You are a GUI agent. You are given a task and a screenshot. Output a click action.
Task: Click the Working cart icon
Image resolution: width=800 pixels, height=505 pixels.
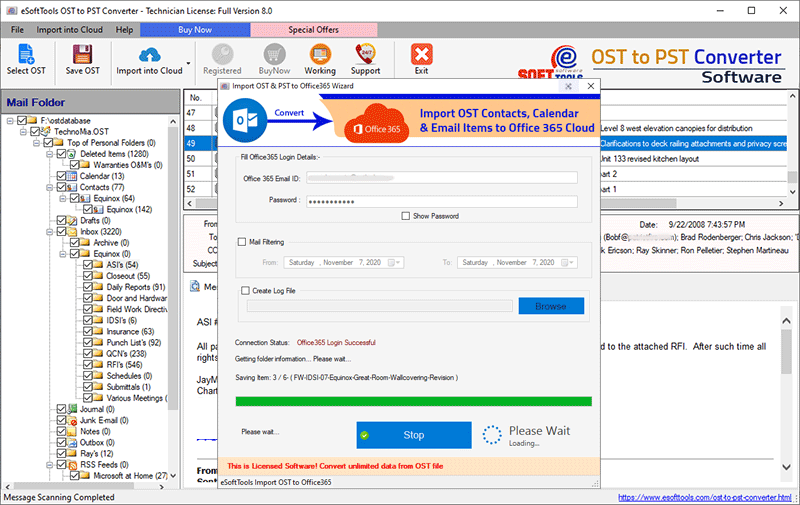pos(320,57)
